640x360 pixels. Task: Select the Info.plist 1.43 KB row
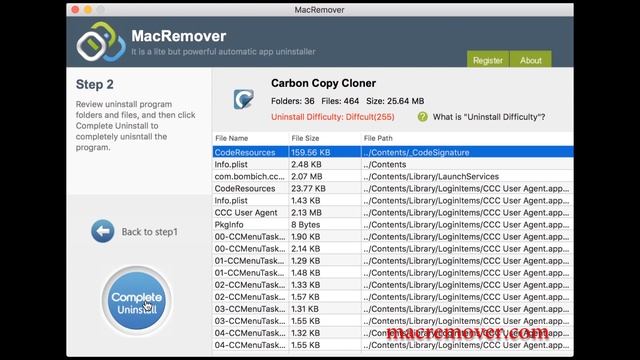pyautogui.click(x=393, y=200)
